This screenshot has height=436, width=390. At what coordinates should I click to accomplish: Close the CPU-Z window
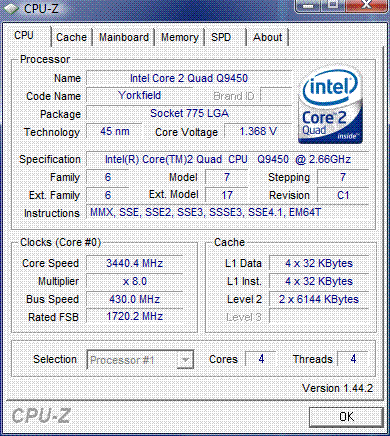pyautogui.click(x=366, y=6)
